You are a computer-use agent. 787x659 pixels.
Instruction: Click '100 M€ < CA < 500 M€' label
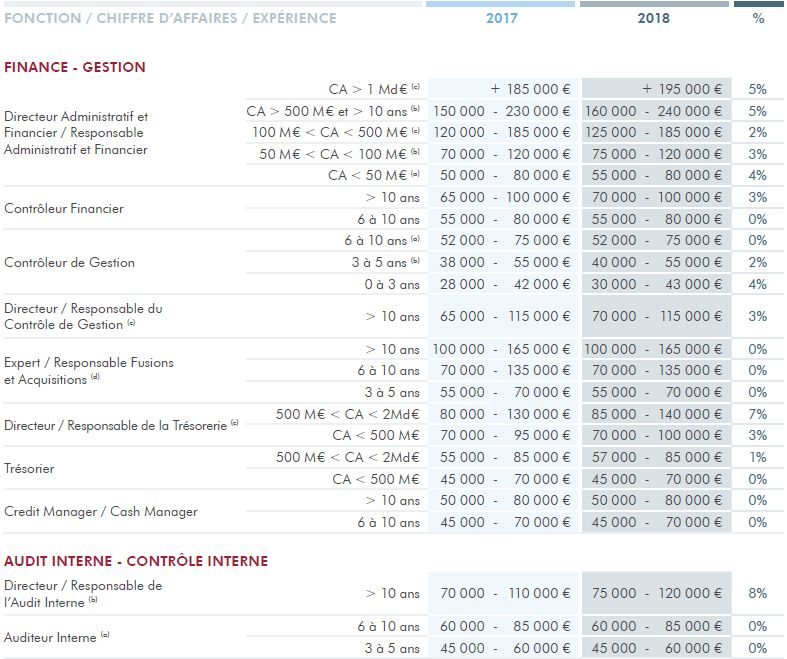[x=336, y=133]
